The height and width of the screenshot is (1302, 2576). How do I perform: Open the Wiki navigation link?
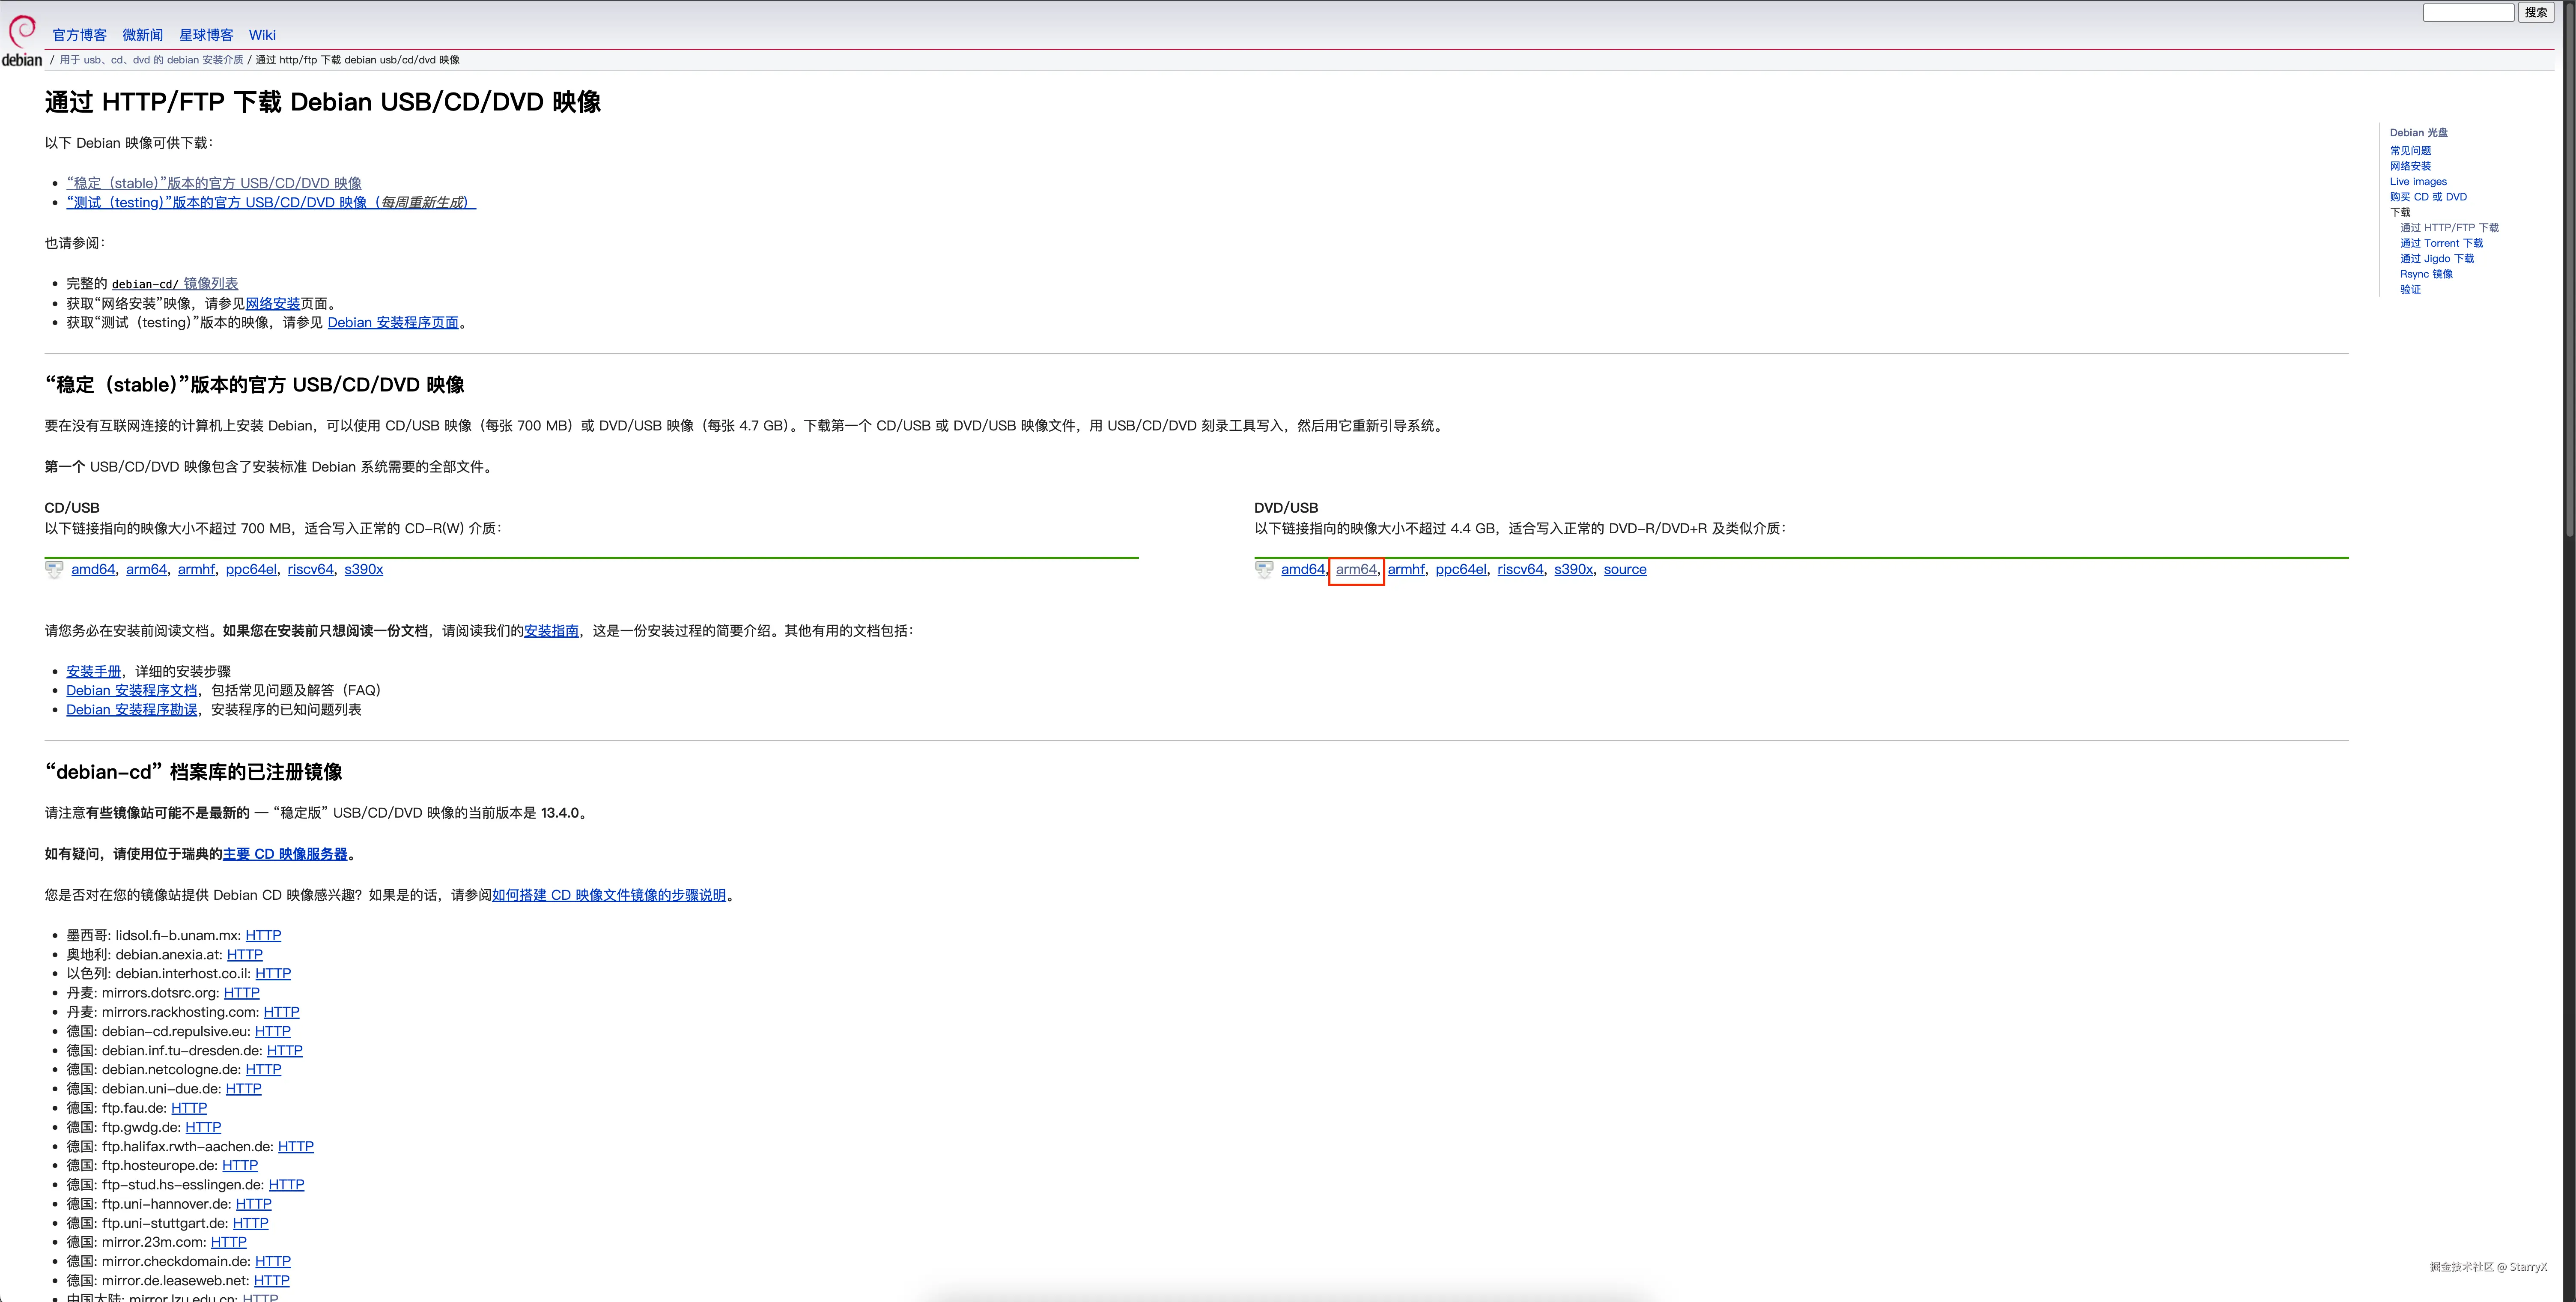coord(262,35)
